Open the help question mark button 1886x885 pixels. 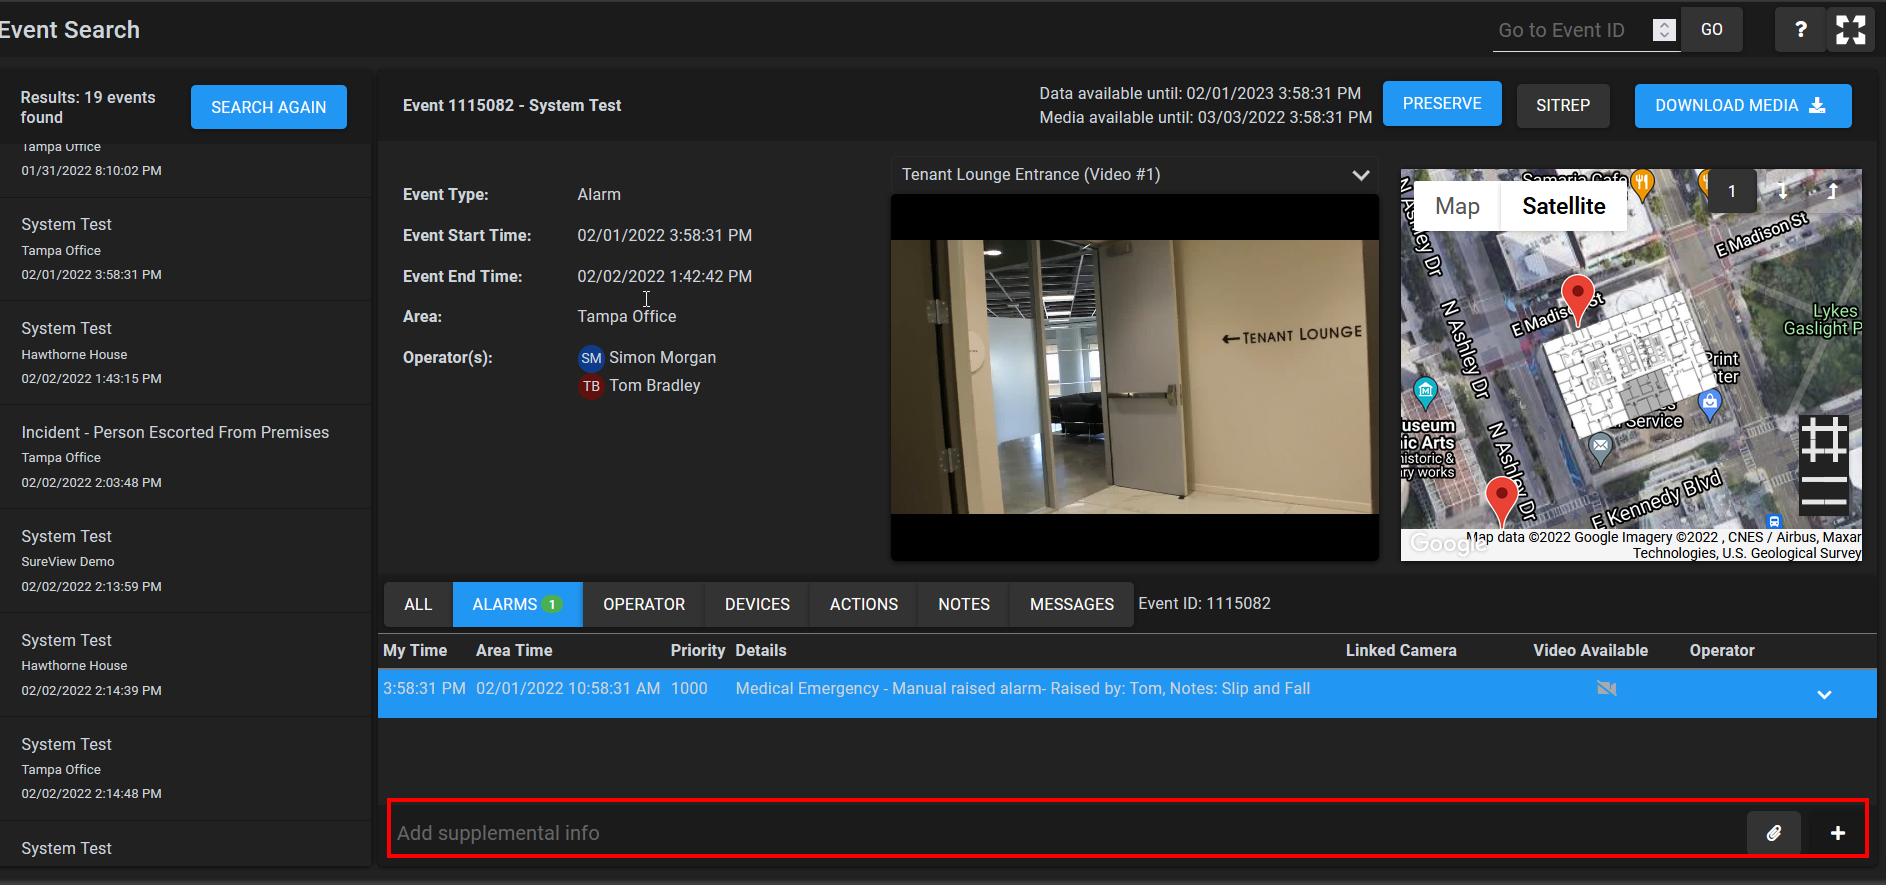pos(1800,30)
